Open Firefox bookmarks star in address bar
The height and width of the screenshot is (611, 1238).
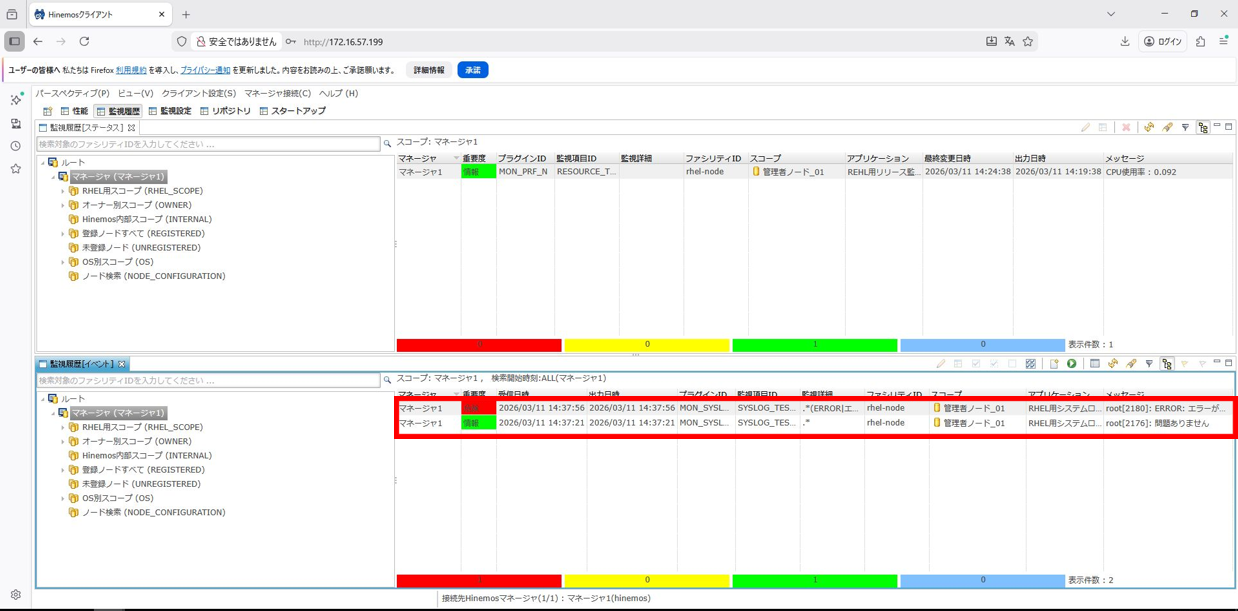(1027, 42)
